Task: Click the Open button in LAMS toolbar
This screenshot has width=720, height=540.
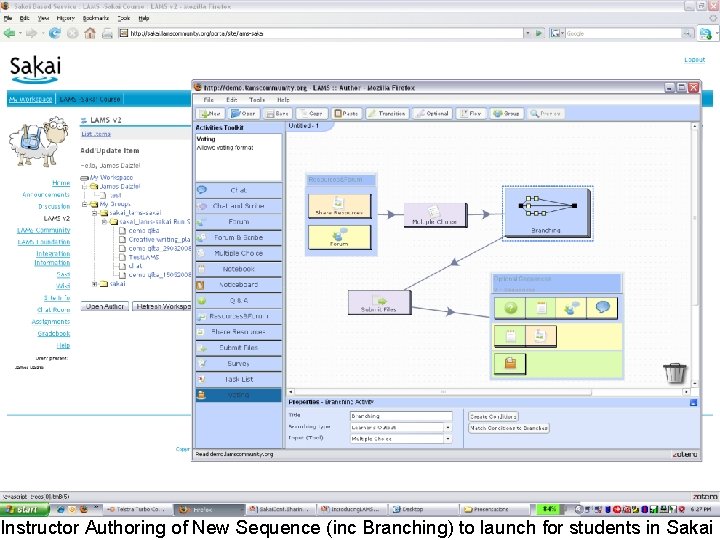Action: click(244, 113)
